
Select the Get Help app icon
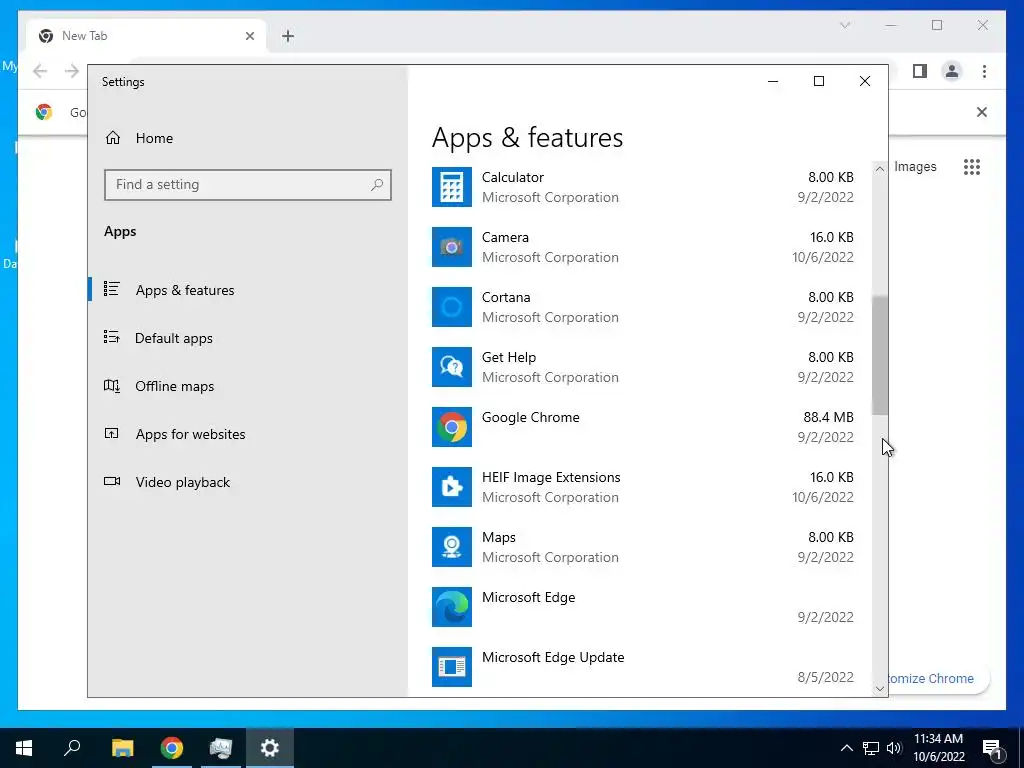pos(451,367)
